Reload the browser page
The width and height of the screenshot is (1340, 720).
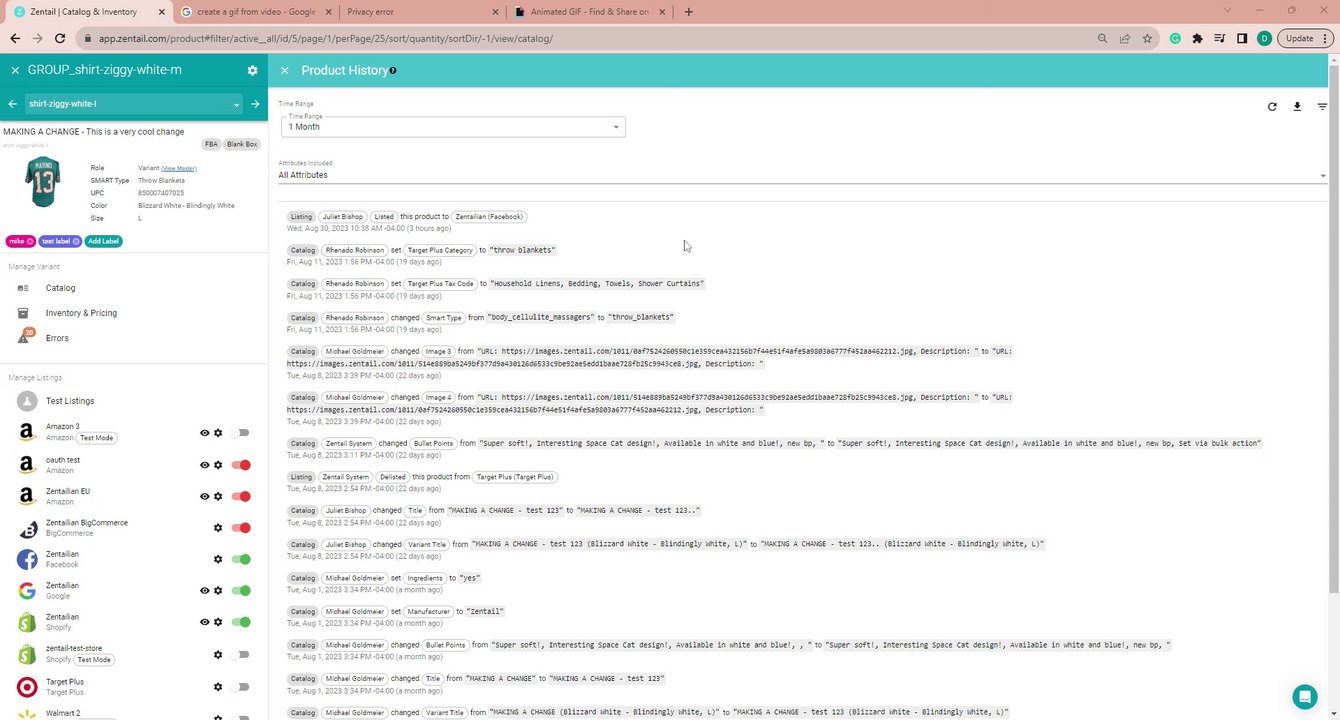click(x=60, y=38)
